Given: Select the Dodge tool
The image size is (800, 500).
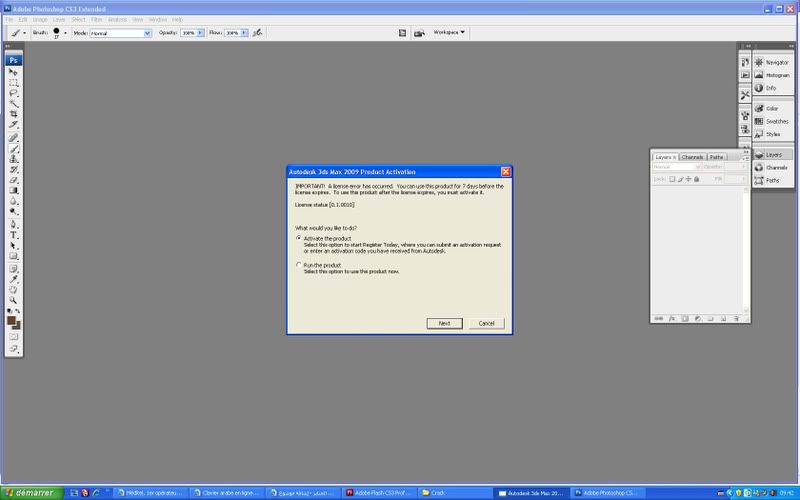Looking at the screenshot, I should point(14,211).
